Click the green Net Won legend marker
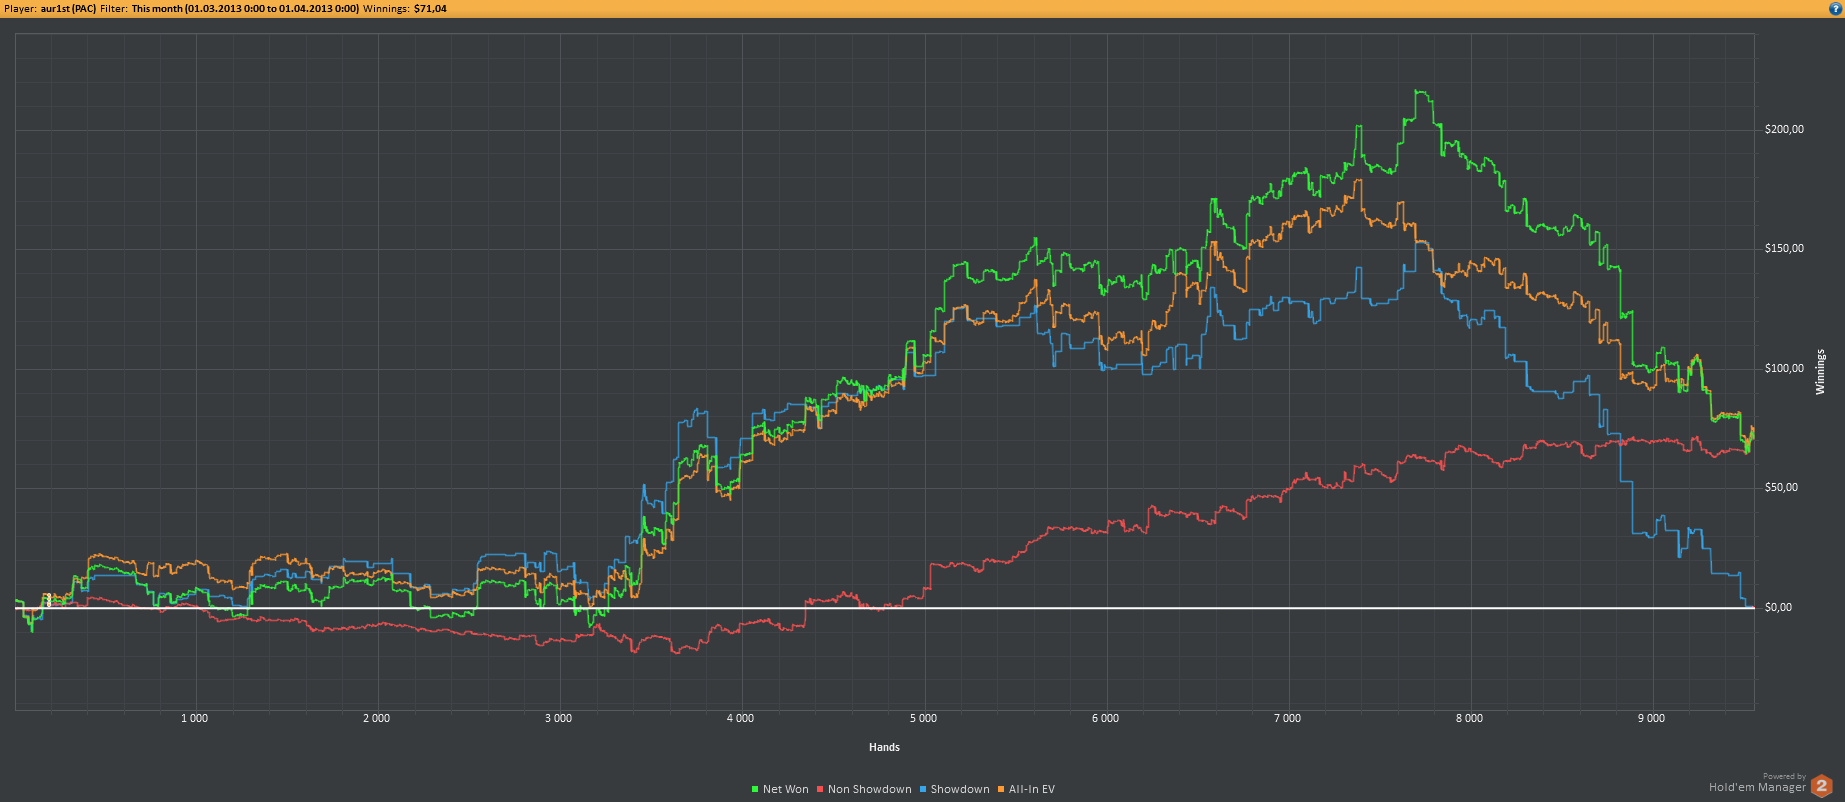 coord(755,790)
